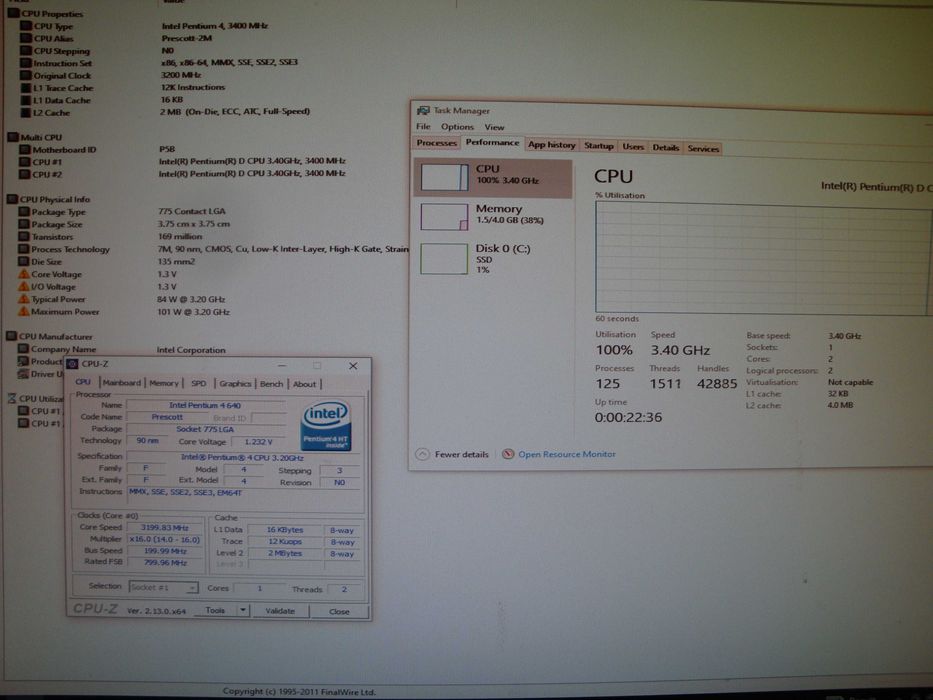
Task: Click the CPU-Z title bar icon
Action: tap(72, 364)
